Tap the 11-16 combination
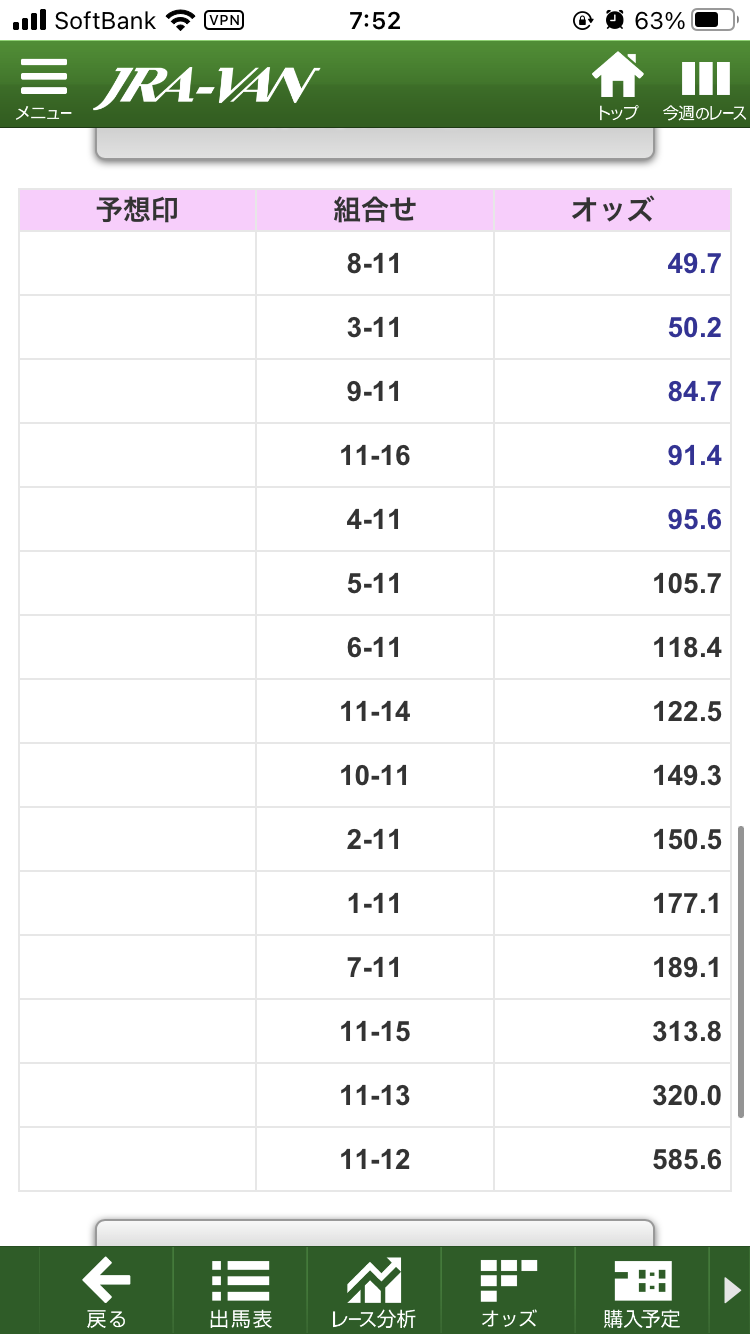This screenshot has width=750, height=1334. (x=375, y=456)
